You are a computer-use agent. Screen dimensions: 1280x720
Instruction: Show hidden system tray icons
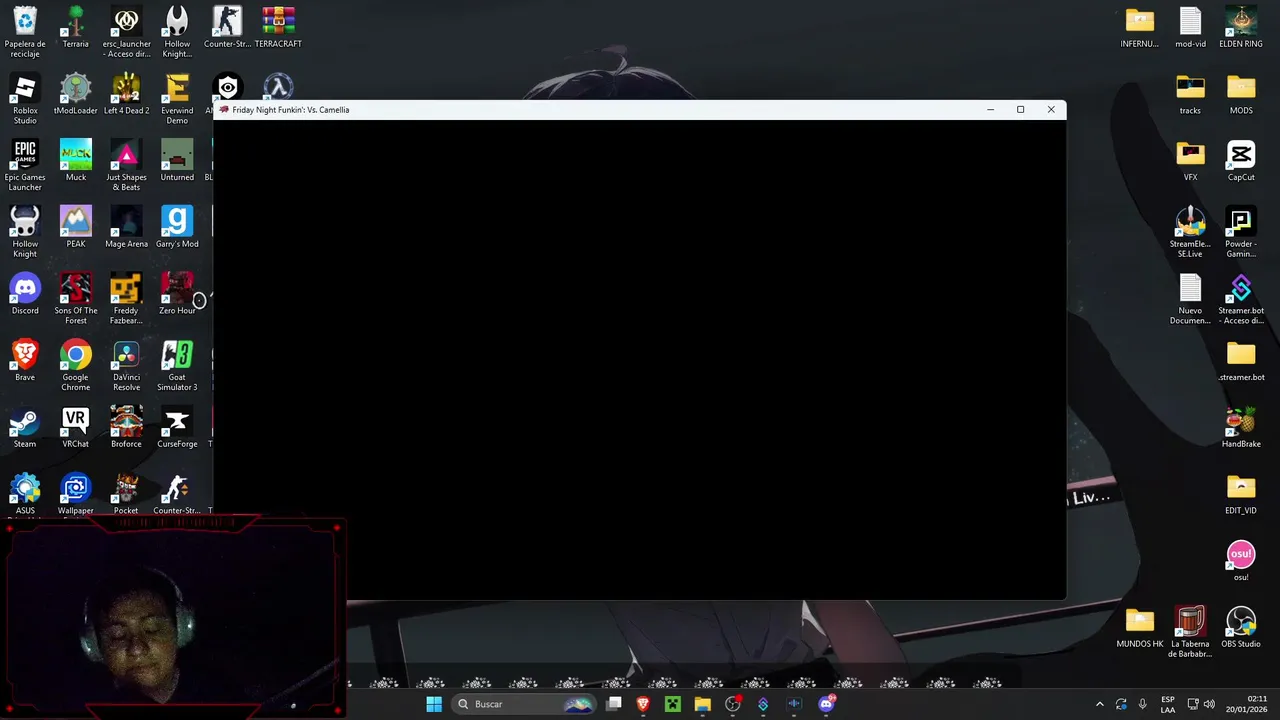1100,704
